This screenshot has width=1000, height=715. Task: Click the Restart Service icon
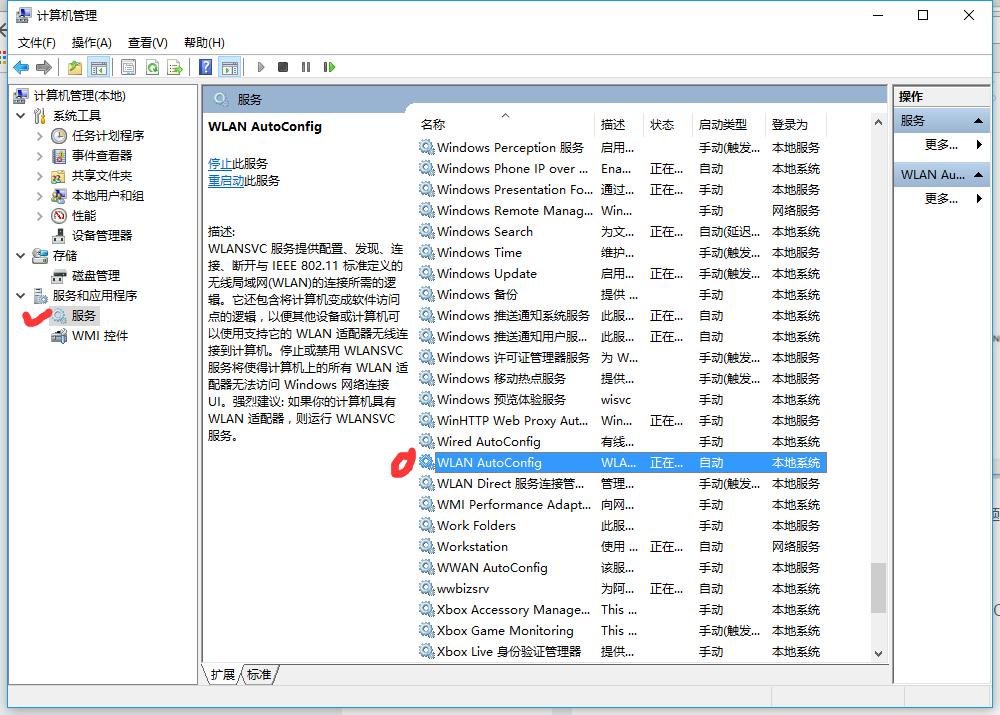coord(329,67)
